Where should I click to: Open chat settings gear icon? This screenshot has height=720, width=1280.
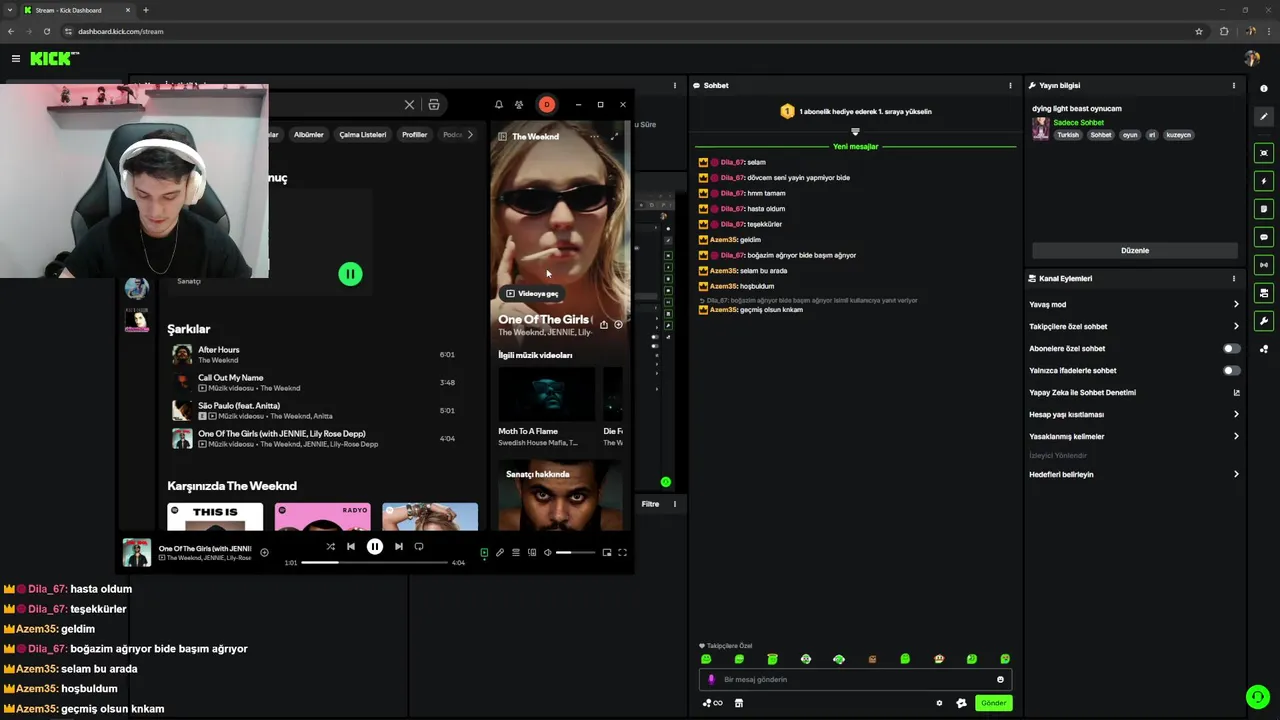pyautogui.click(x=939, y=703)
